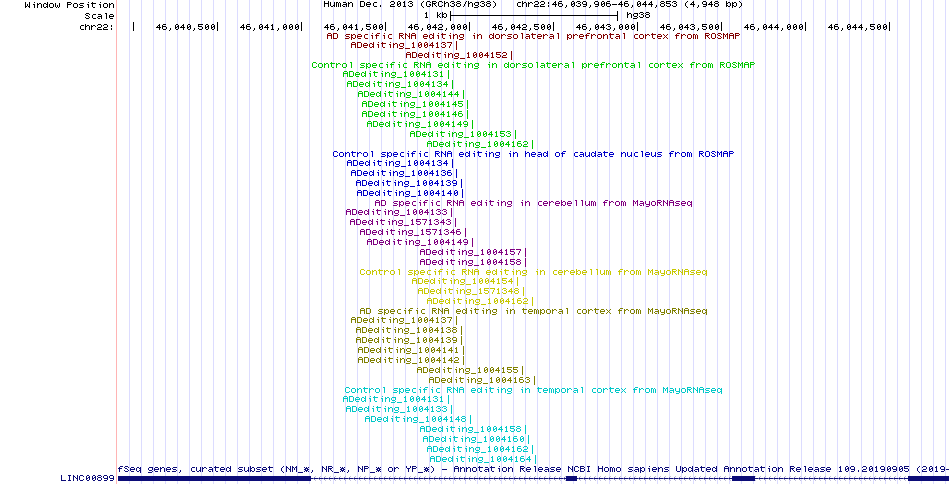This screenshot has height=484, width=950.
Task: Click the 46,044,500 ruler position label
Action: (x=858, y=27)
